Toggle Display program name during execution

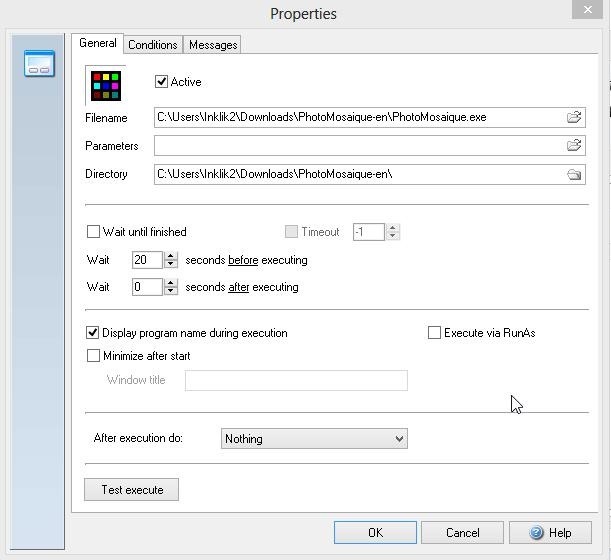click(x=94, y=333)
